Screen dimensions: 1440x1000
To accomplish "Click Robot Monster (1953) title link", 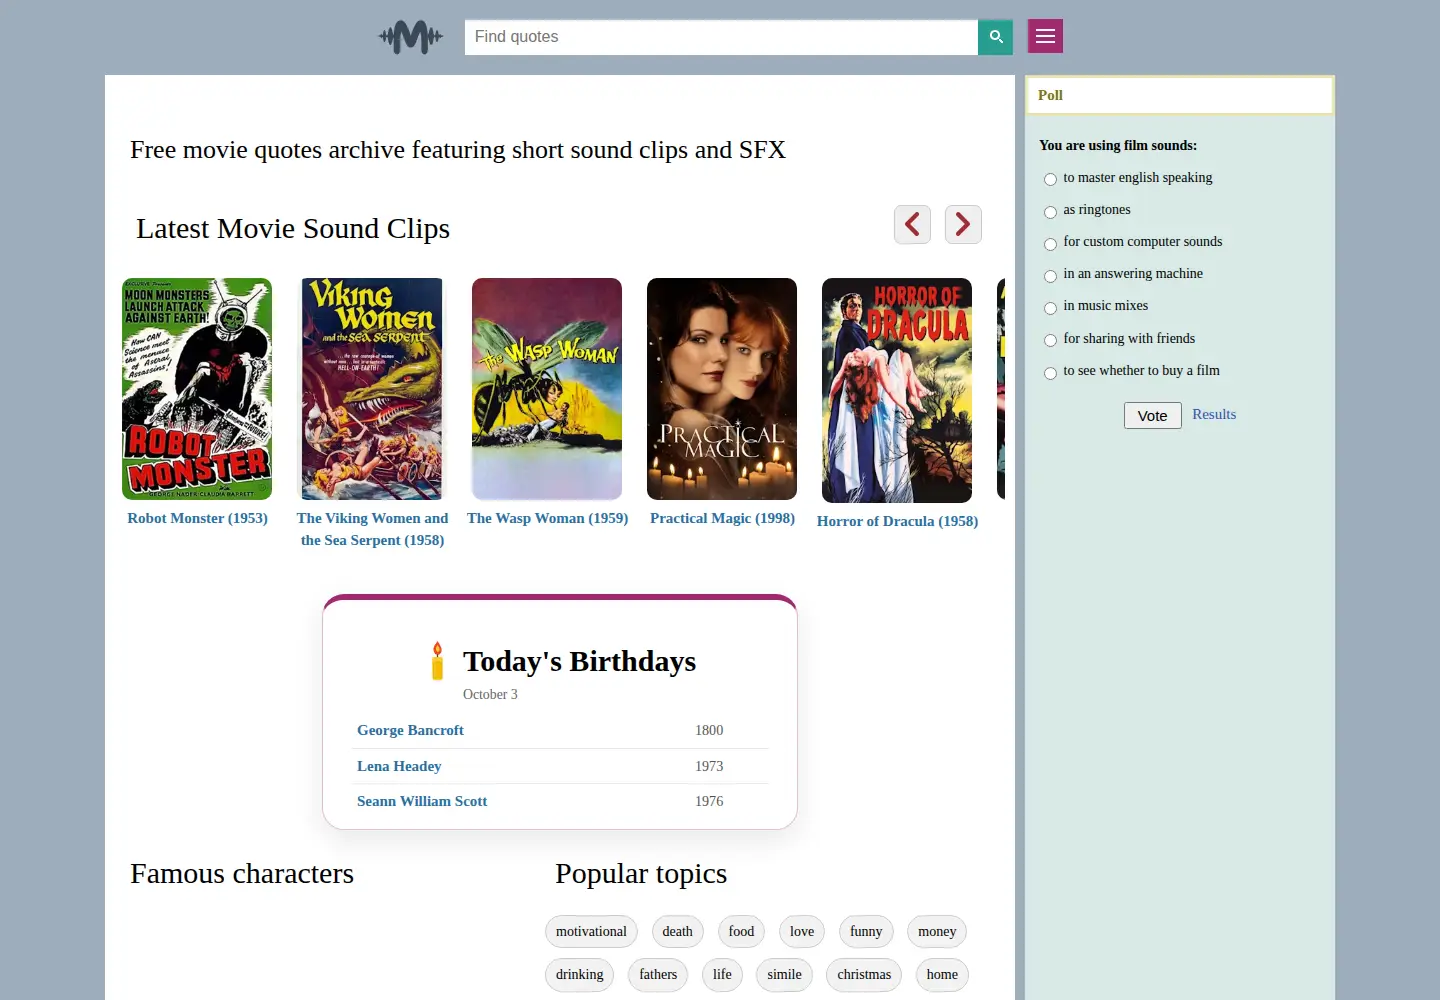I will (197, 518).
